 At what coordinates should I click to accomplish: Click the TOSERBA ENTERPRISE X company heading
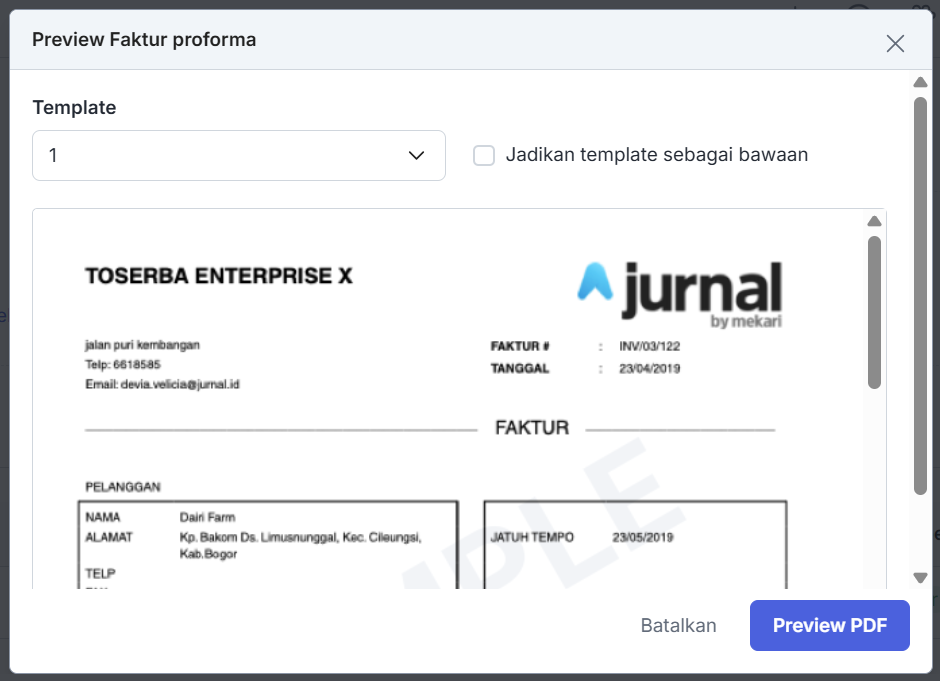click(219, 276)
